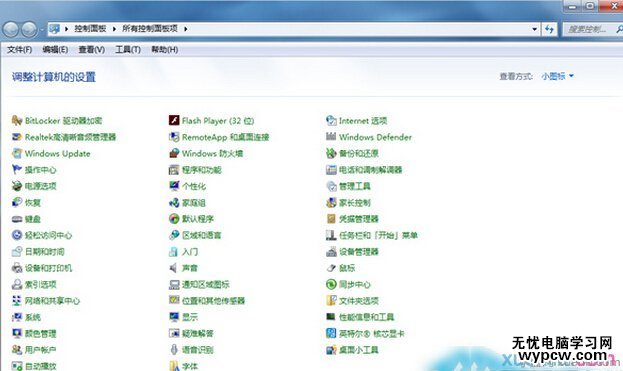Open the 英特尔® 核芯显卡 icon
Viewport: 623px width, 371px height.
pos(331,333)
